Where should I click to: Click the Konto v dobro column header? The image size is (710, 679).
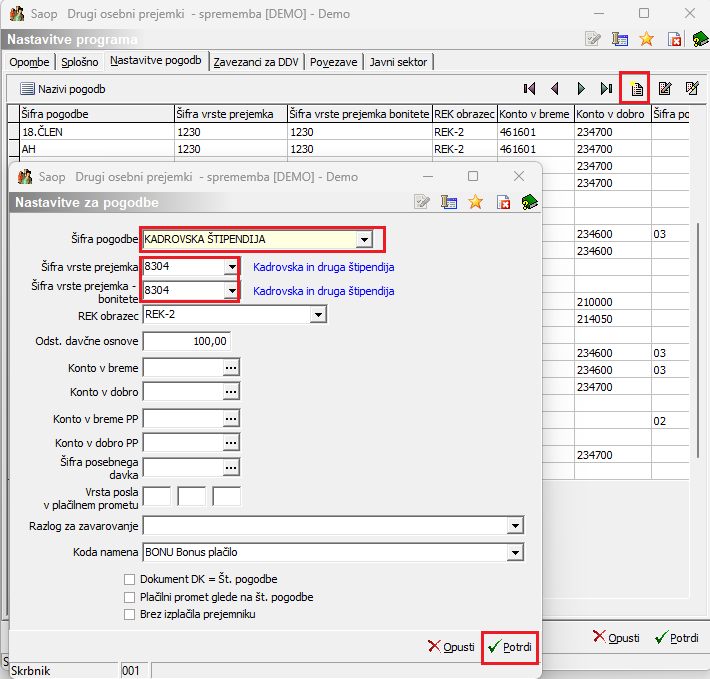coord(612,114)
